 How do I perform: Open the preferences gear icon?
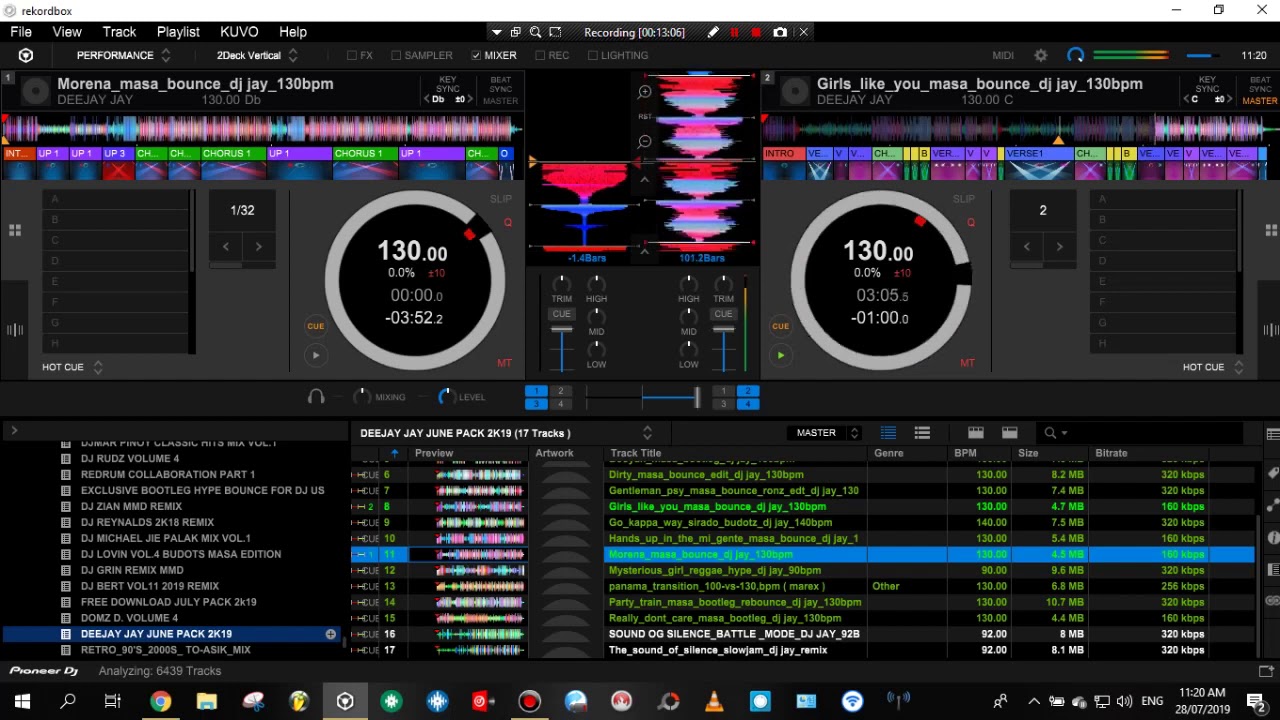pyautogui.click(x=1041, y=56)
